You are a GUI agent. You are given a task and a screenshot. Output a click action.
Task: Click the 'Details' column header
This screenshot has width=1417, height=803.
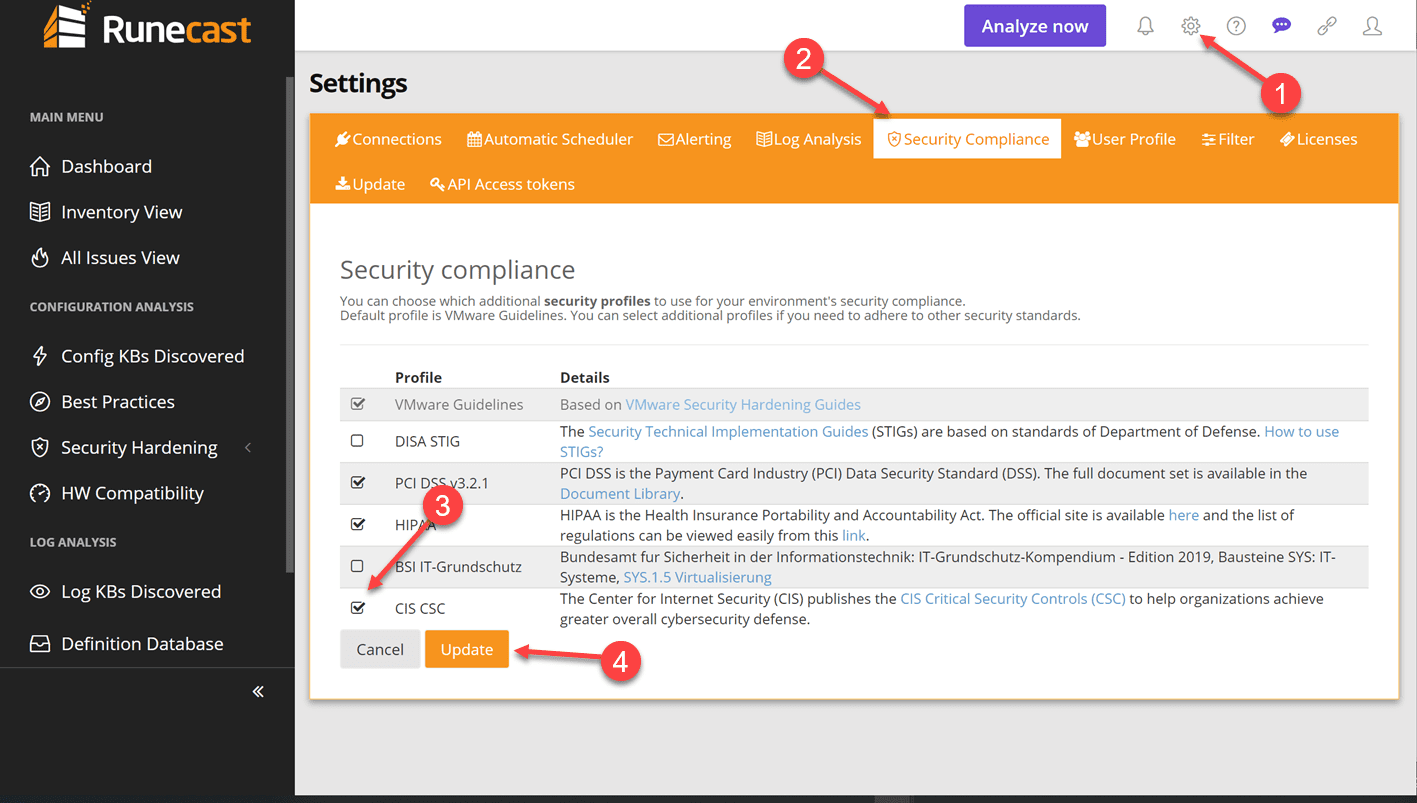[584, 377]
